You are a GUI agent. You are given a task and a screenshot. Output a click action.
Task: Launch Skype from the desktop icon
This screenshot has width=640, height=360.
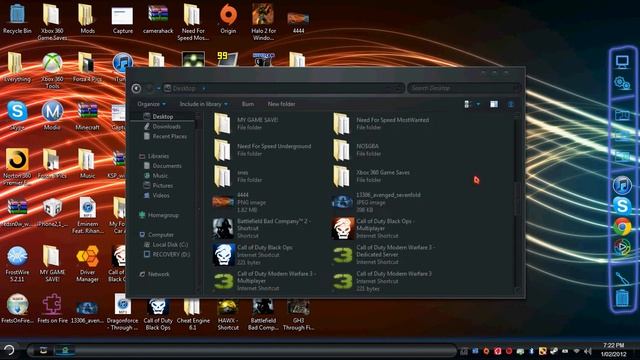(17, 115)
